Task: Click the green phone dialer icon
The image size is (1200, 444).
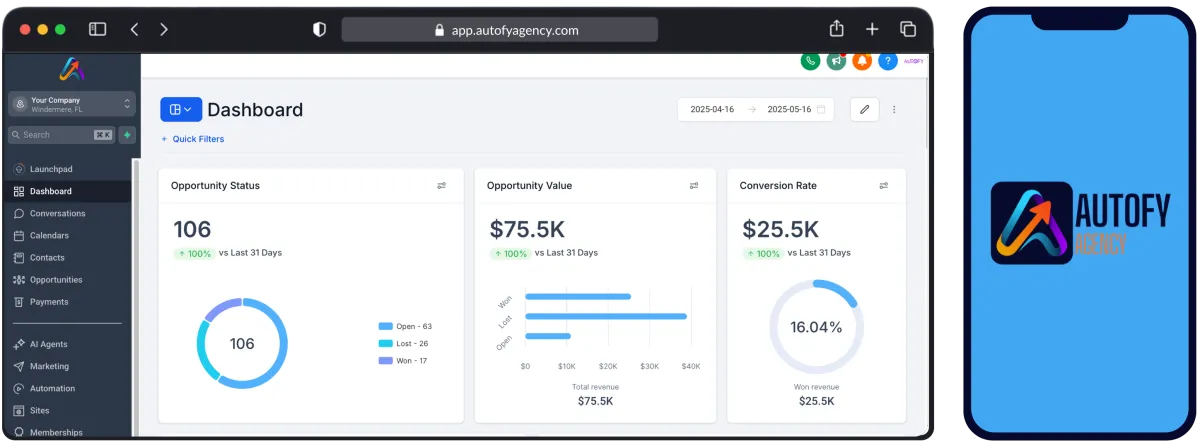Action: (x=810, y=61)
